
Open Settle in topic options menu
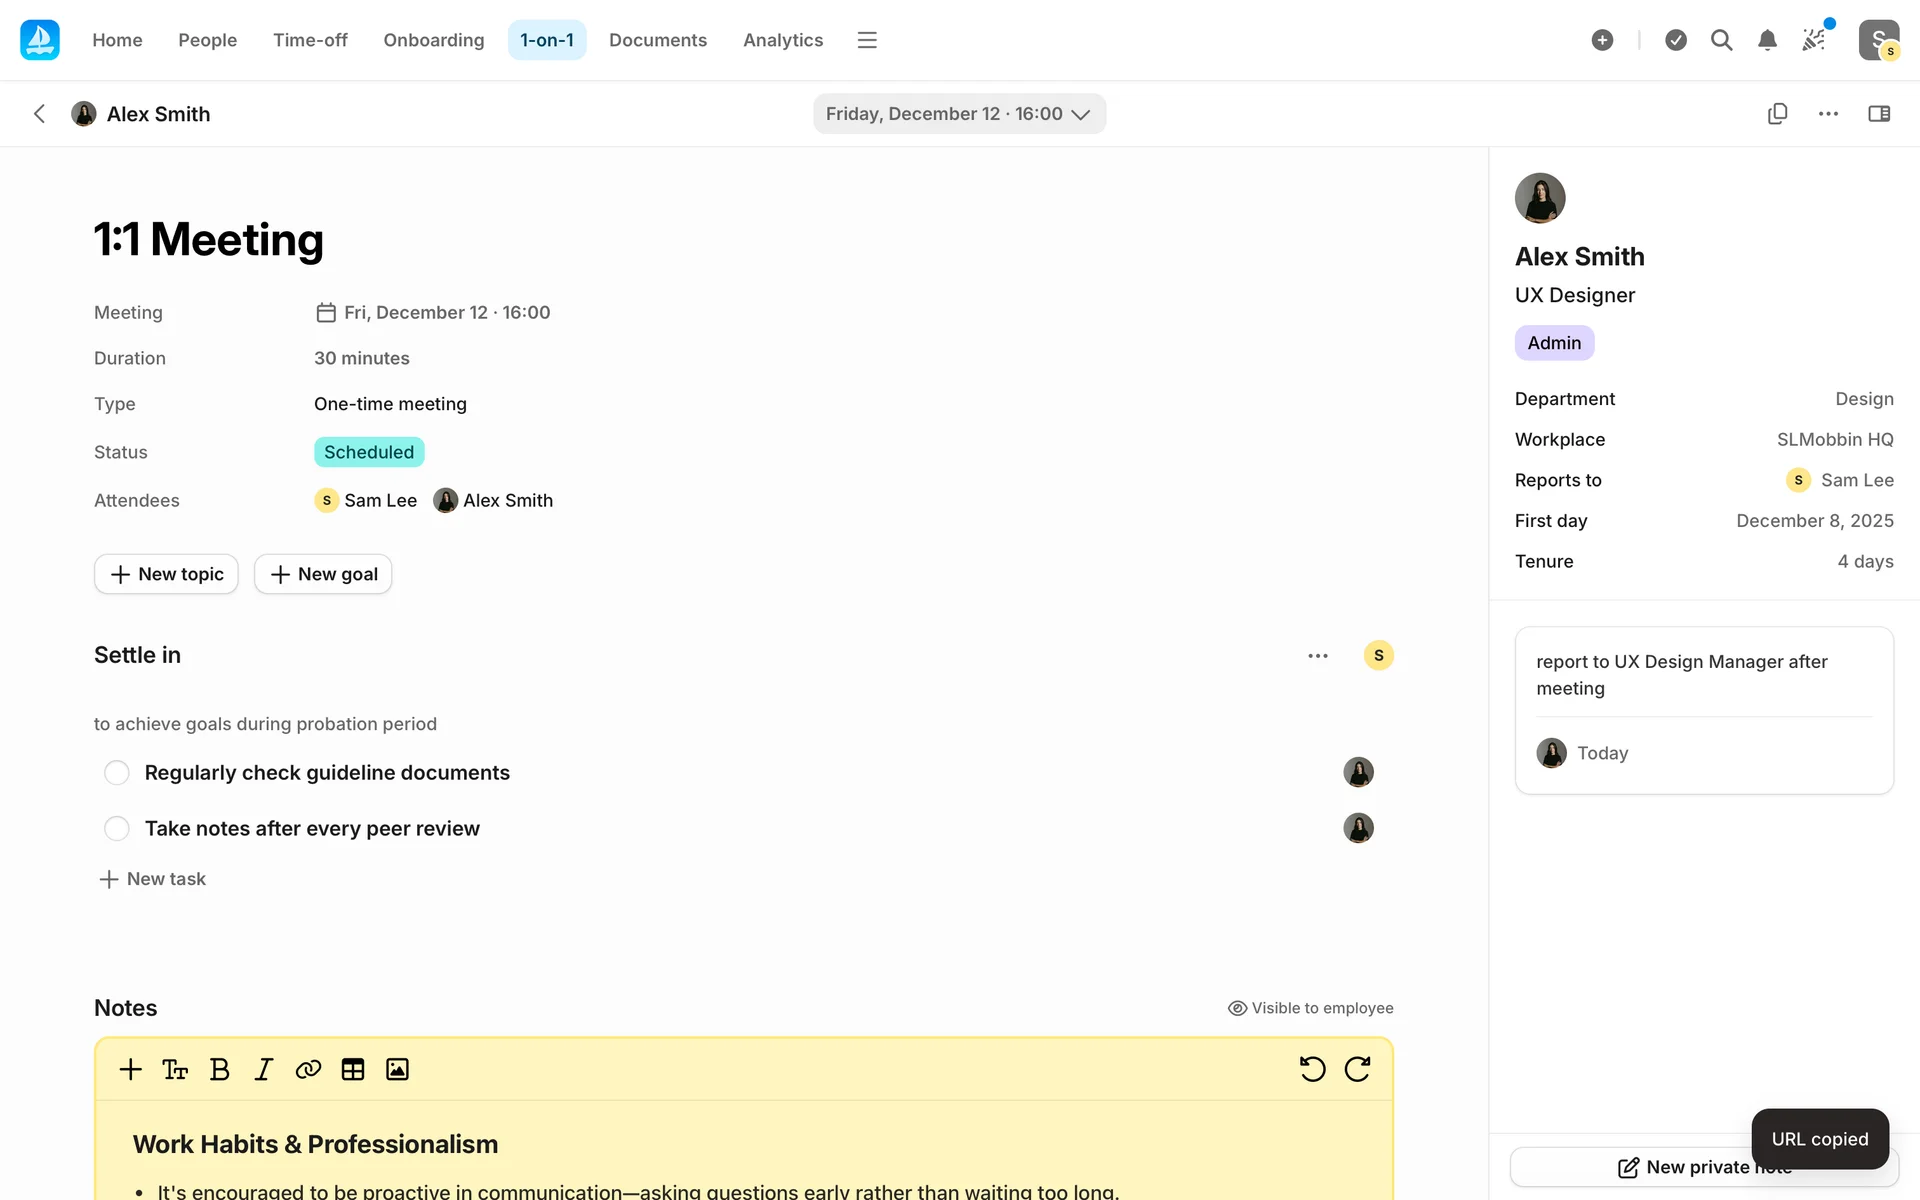pos(1318,656)
